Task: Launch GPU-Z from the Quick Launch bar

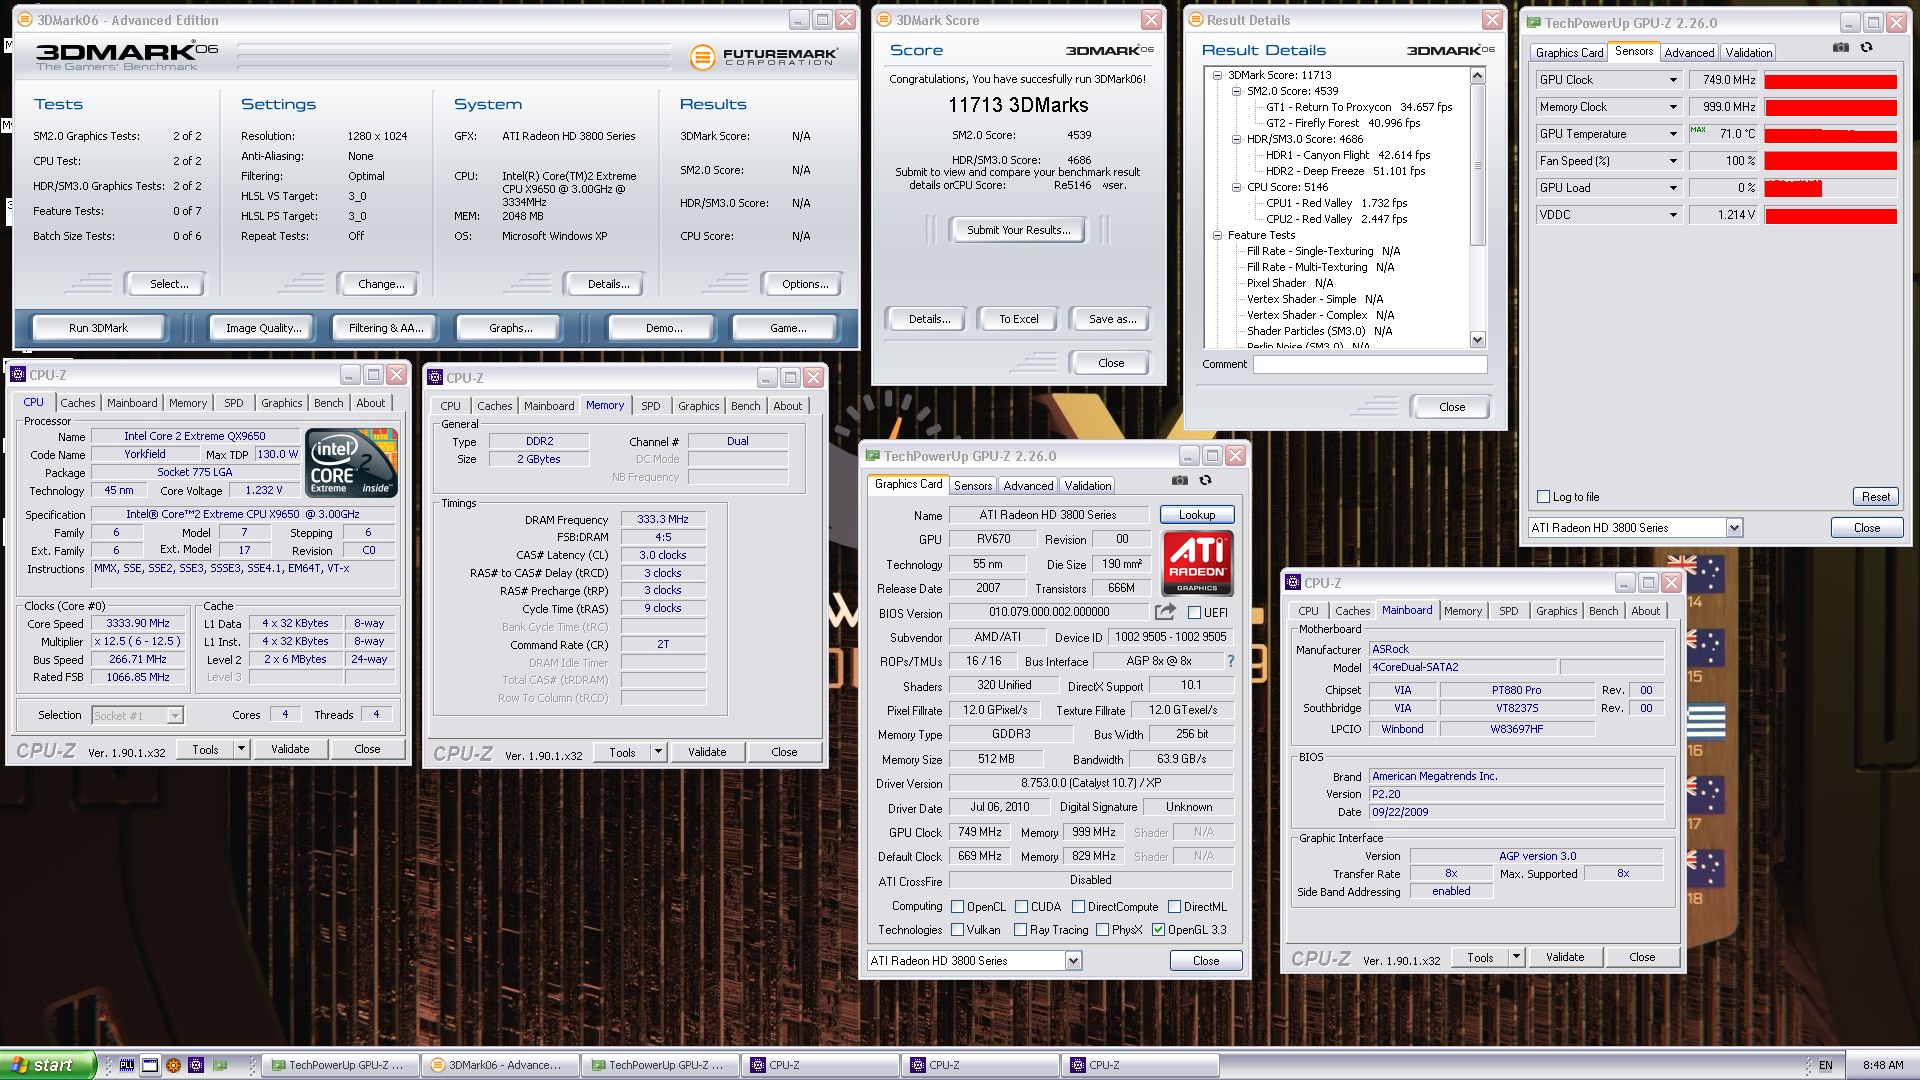Action: [x=220, y=1065]
